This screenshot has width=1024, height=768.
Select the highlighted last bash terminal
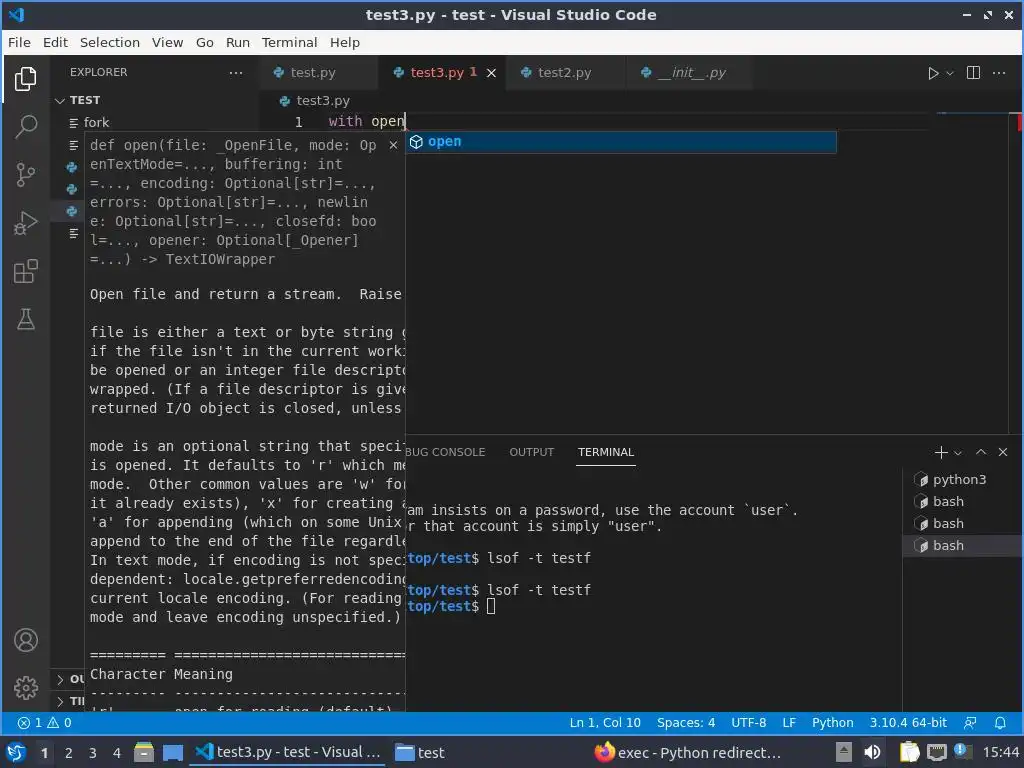click(x=959, y=545)
